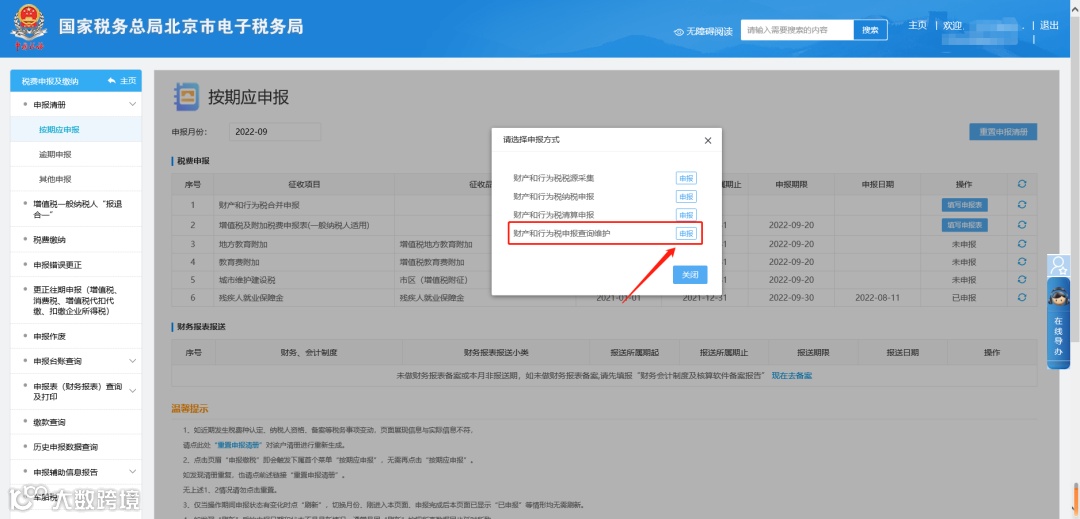Open the 申报错误更正 menu item
The height and width of the screenshot is (519, 1080).
(76, 264)
